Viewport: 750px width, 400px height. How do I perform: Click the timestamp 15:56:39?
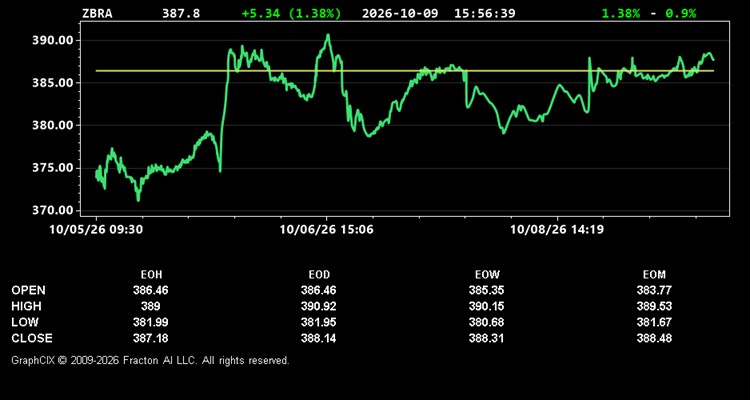click(x=485, y=13)
